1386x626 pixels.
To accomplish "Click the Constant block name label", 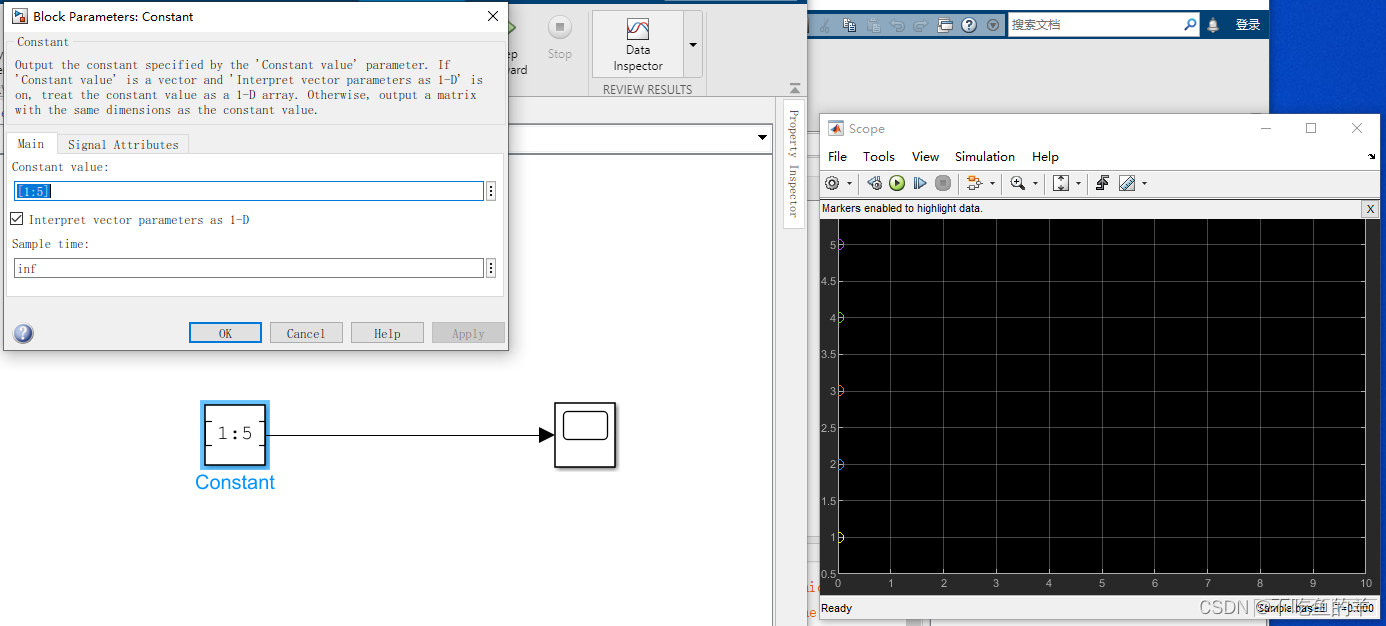I will tap(235, 482).
